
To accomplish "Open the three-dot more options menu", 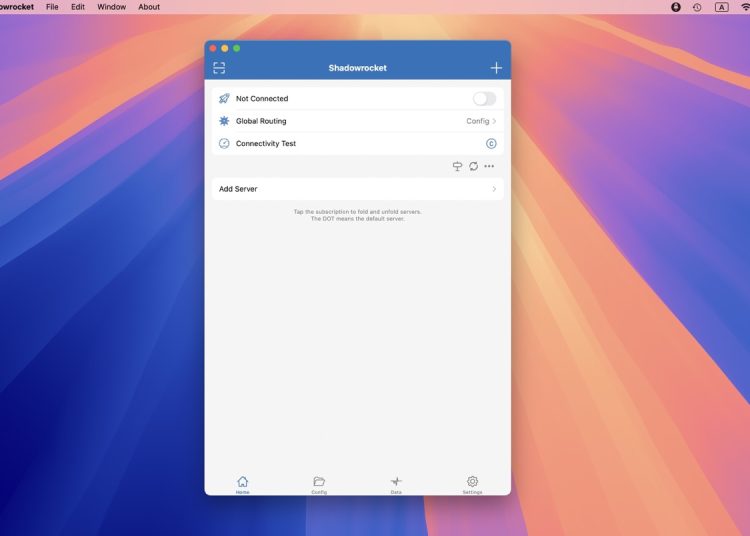I will pyautogui.click(x=489, y=166).
